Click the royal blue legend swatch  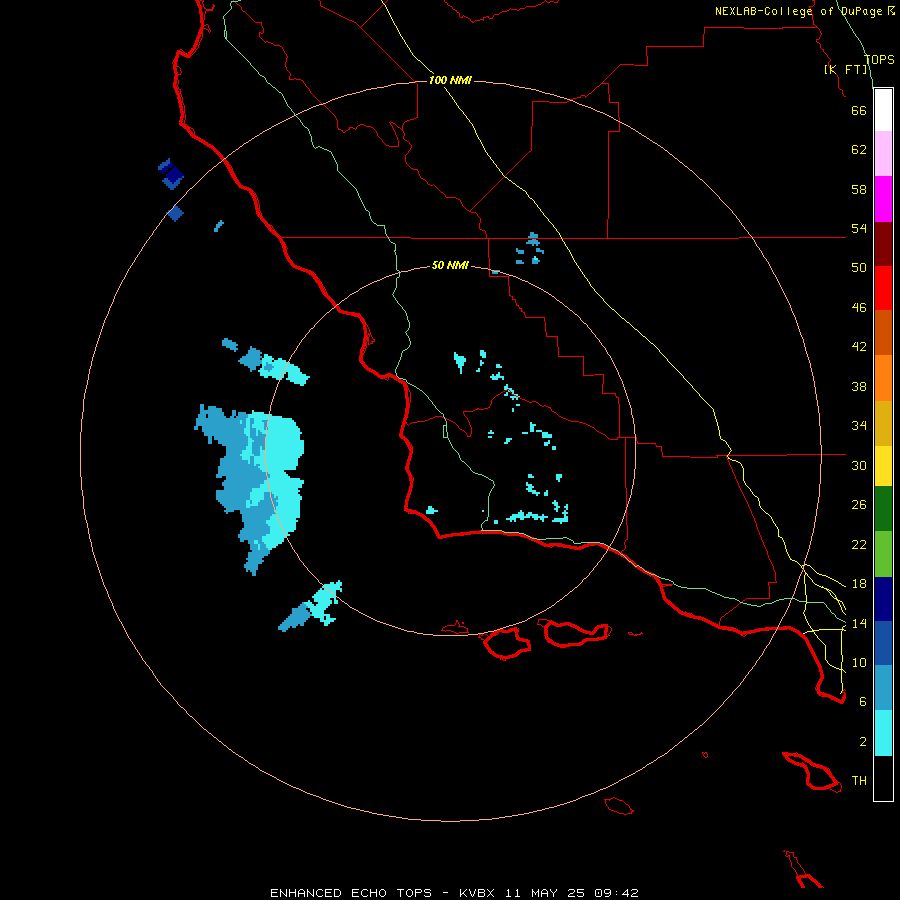coord(883,643)
